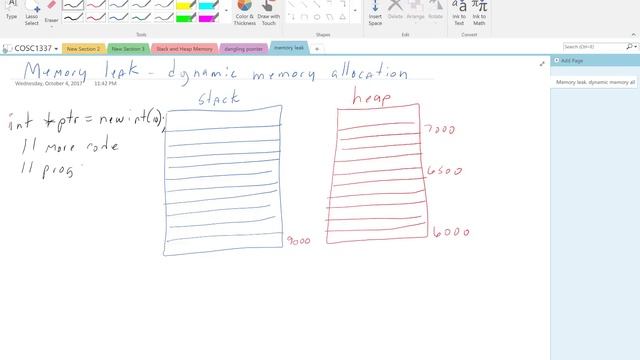
Task: Open the Rotate menu
Action: (436, 10)
